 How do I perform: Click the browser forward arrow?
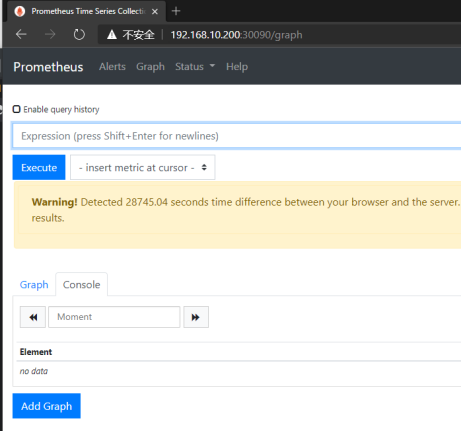tap(50, 34)
